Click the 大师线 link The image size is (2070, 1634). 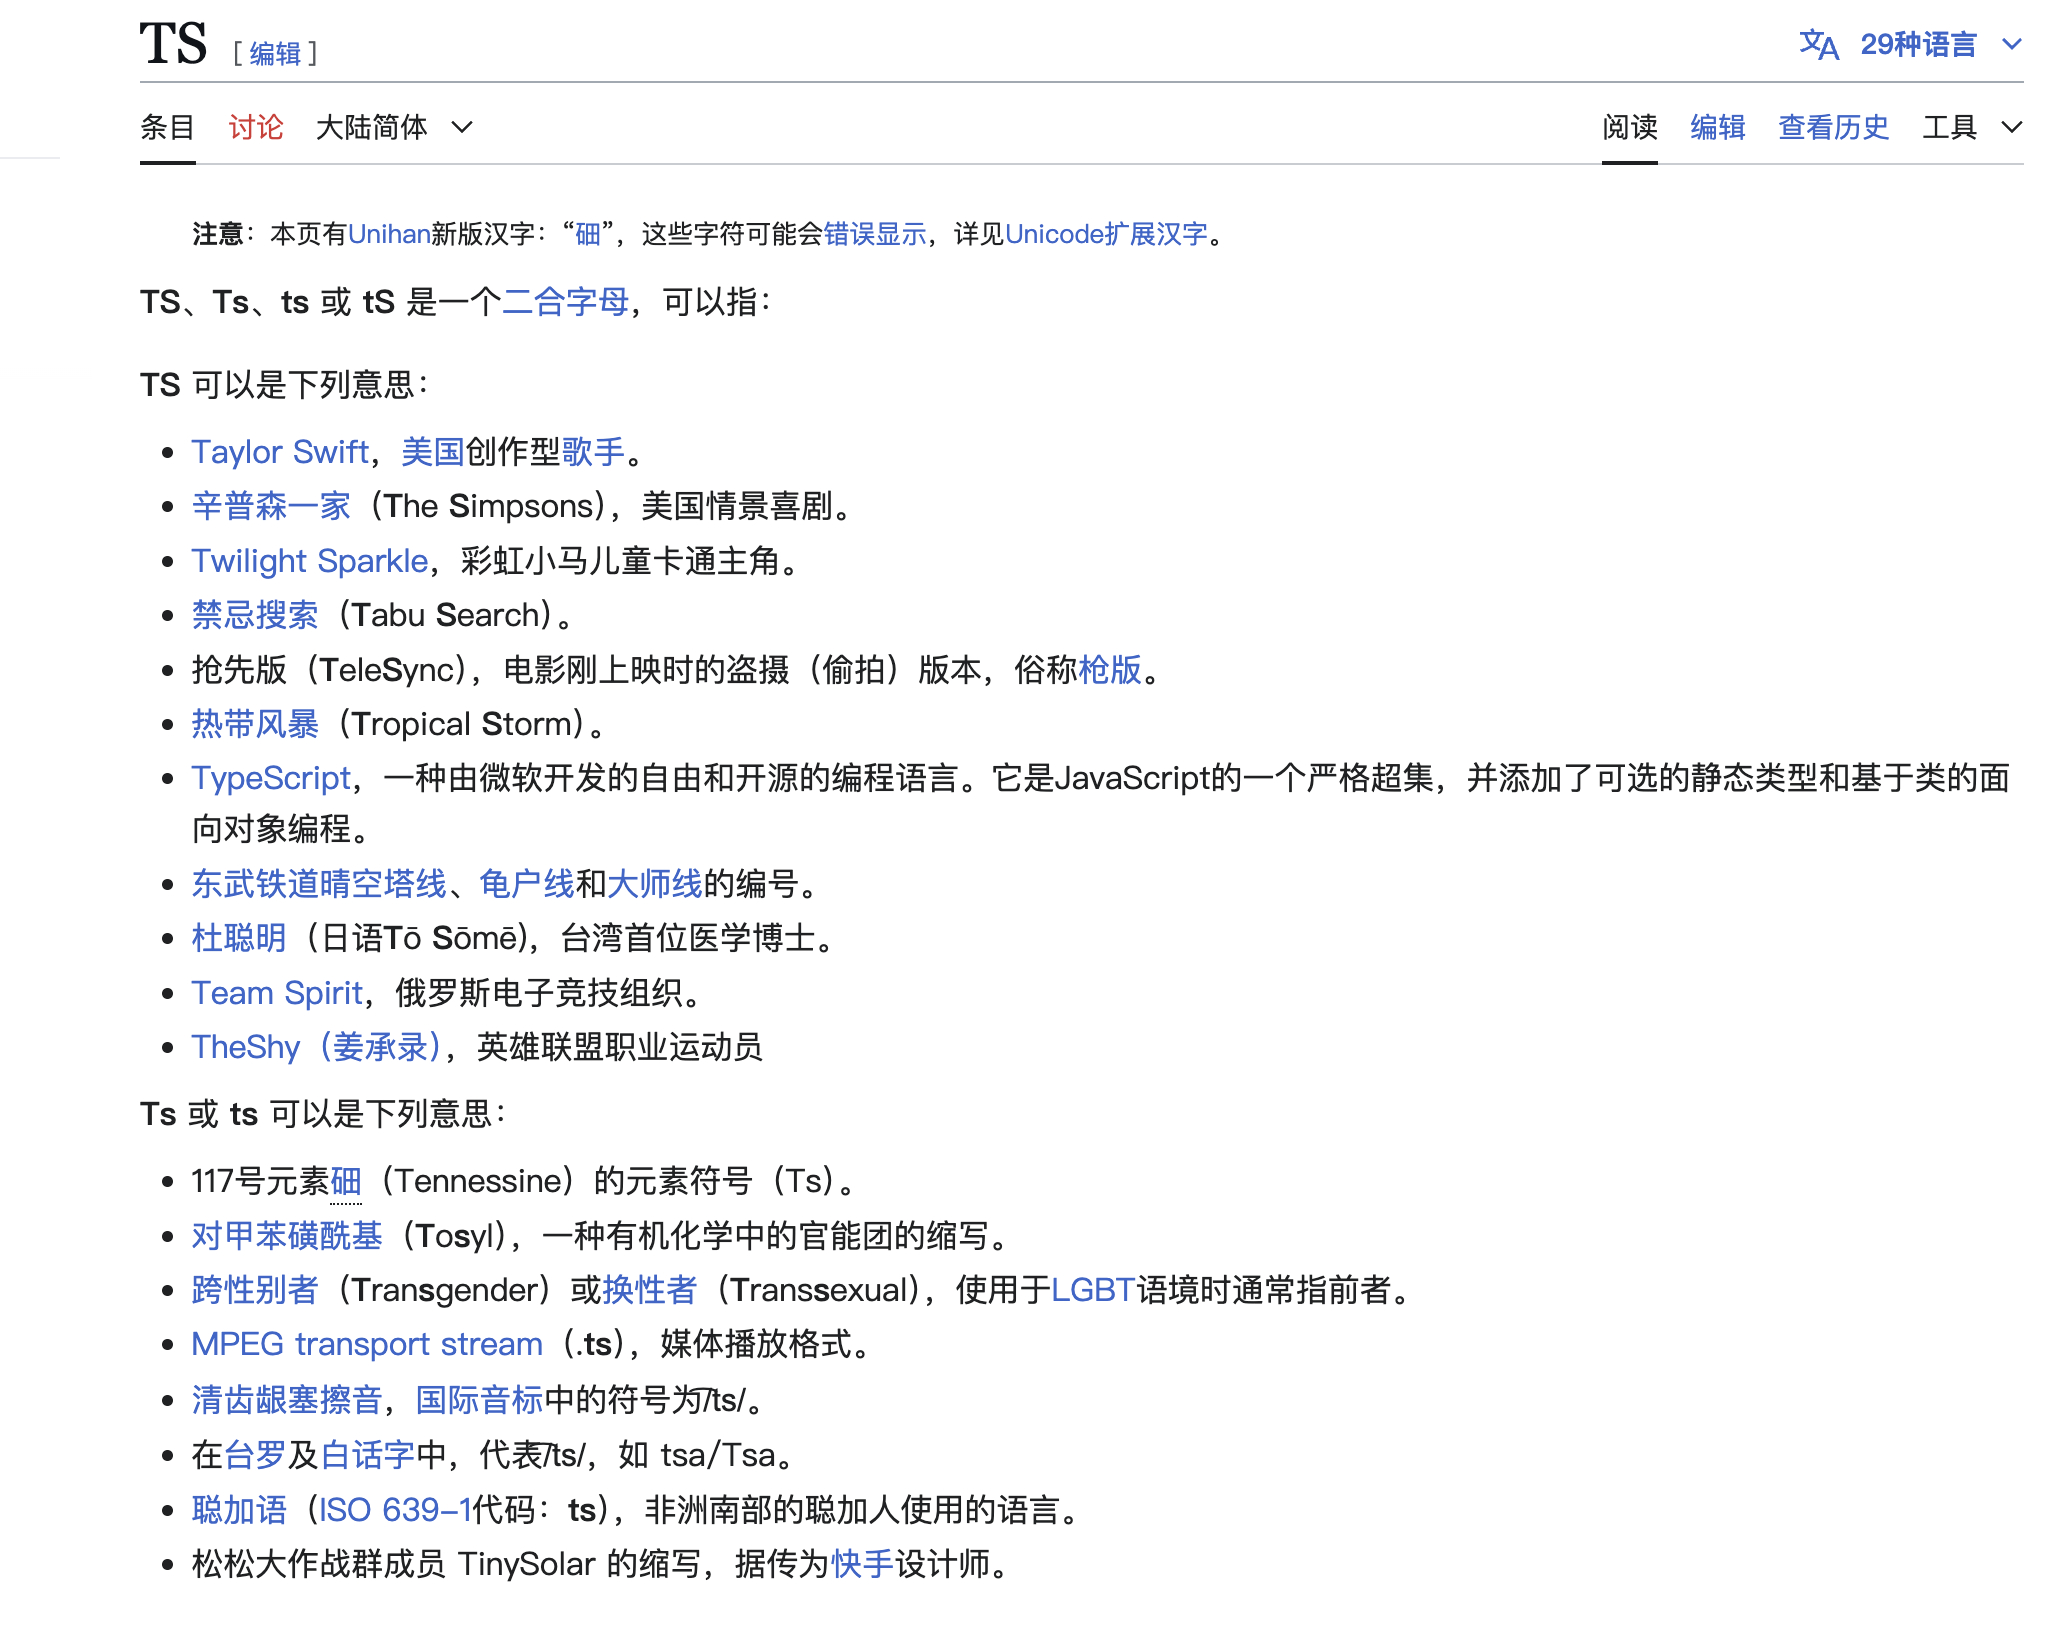pyautogui.click(x=655, y=884)
